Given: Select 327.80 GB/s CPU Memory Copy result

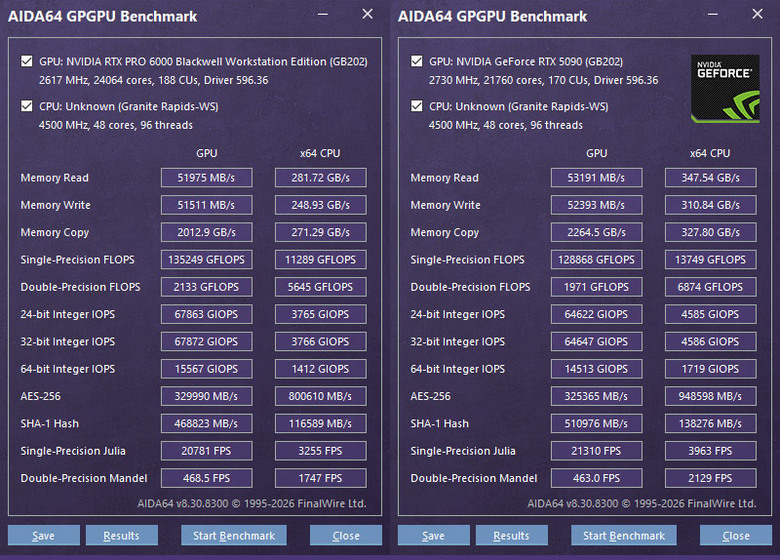Looking at the screenshot, I should pyautogui.click(x=710, y=232).
